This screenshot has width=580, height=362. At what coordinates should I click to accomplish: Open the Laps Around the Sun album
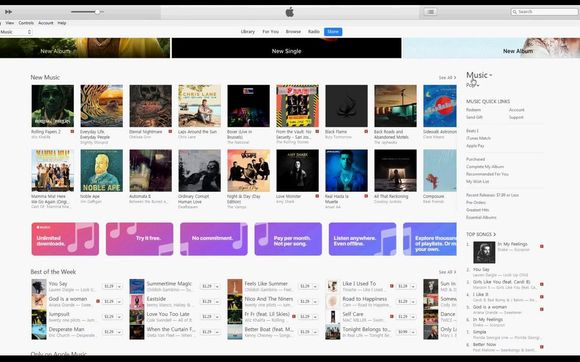click(x=199, y=106)
